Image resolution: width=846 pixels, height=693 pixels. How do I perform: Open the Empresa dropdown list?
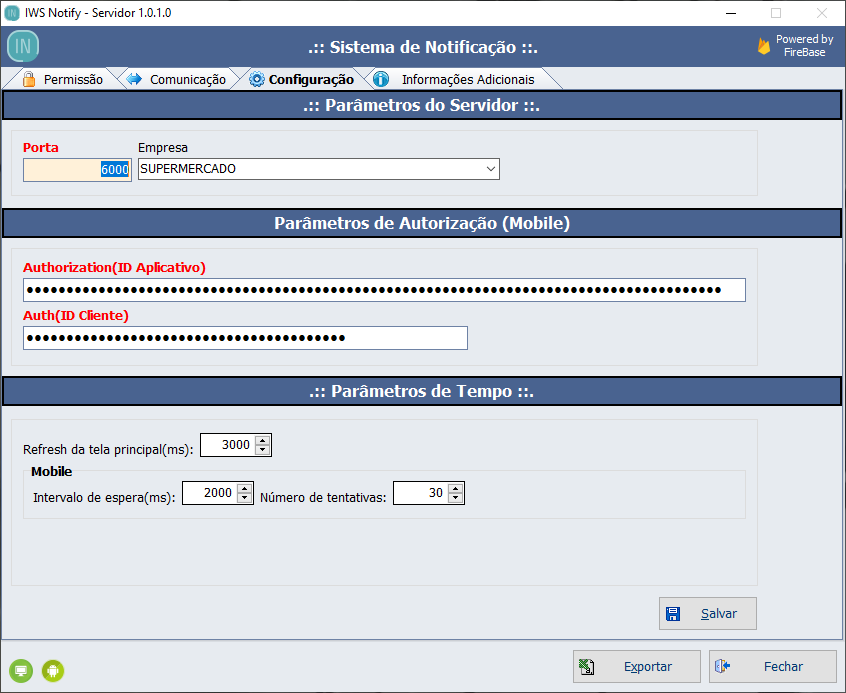click(490, 170)
